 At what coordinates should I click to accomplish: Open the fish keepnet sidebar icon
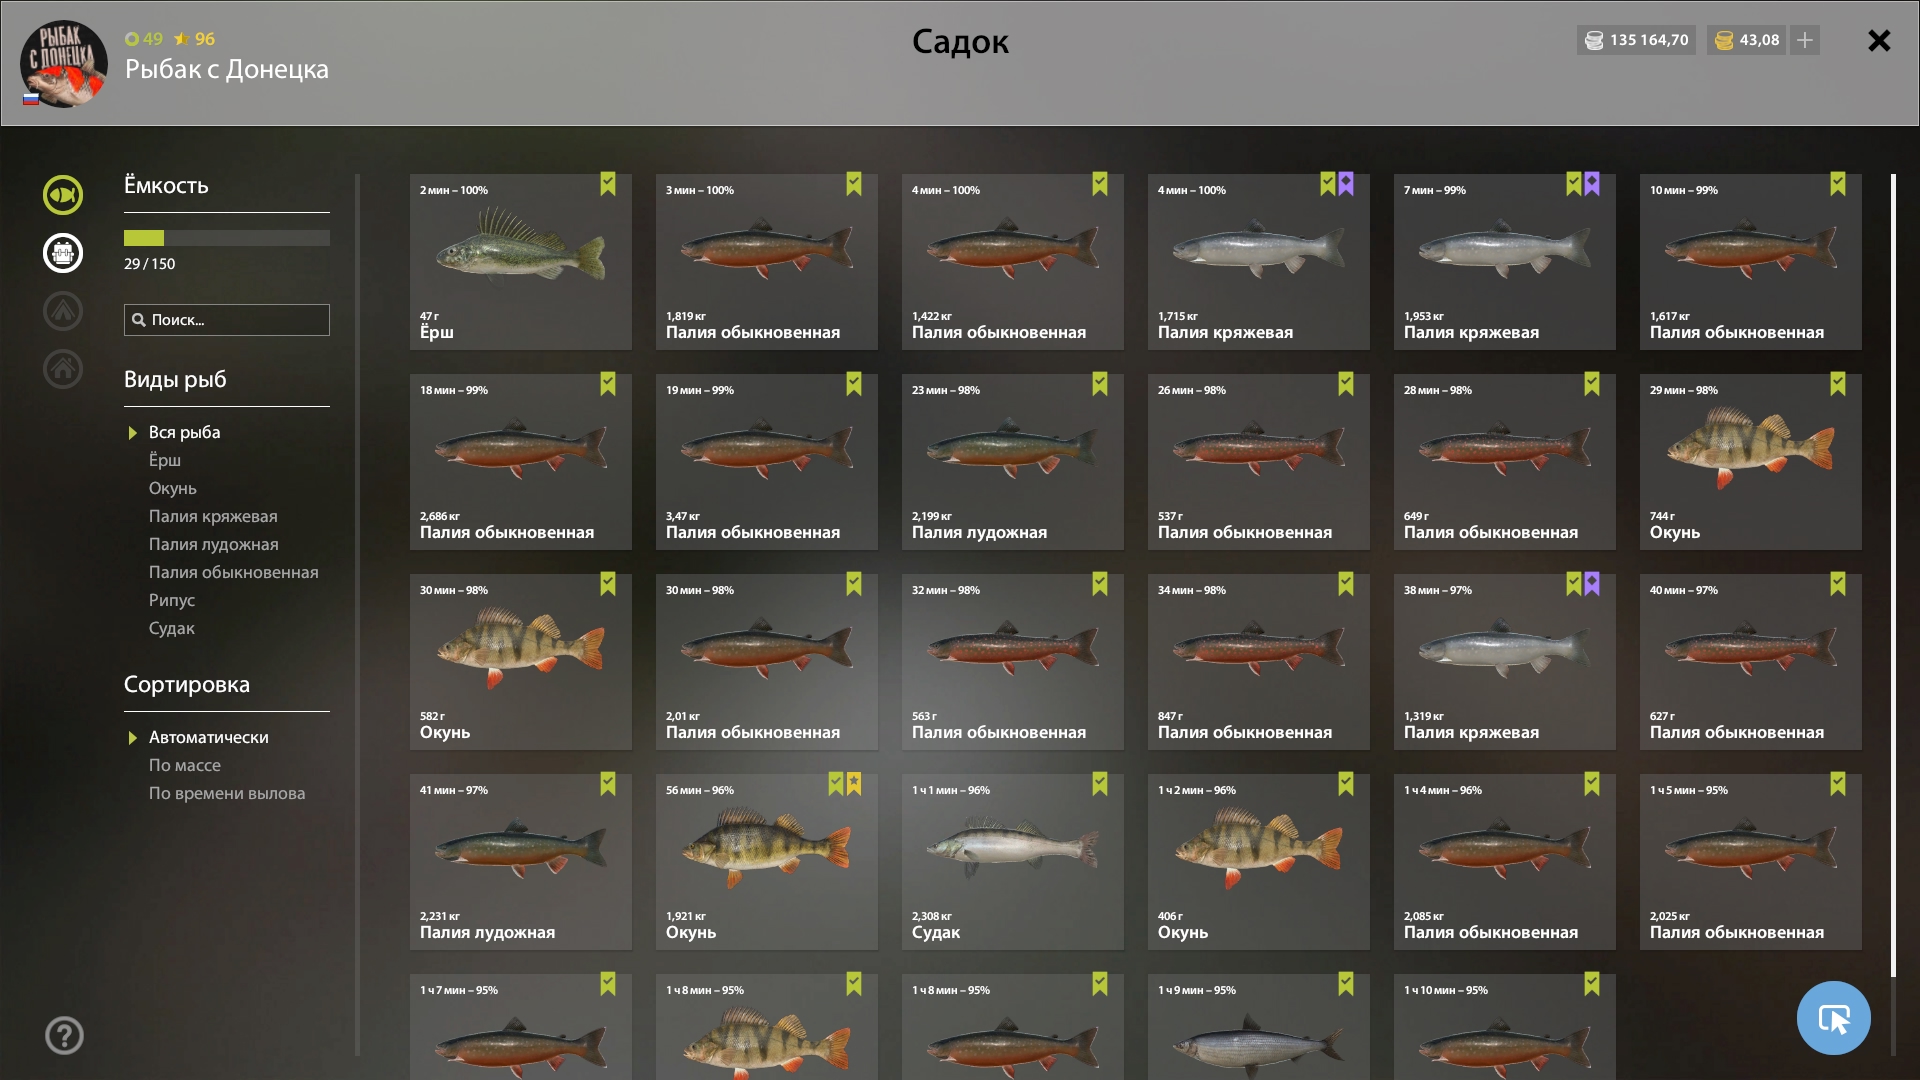[63, 195]
